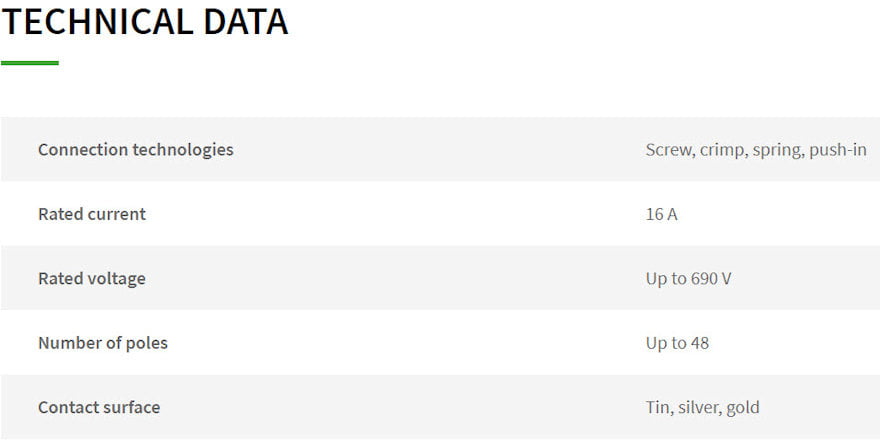Image resolution: width=880 pixels, height=440 pixels.
Task: Select the word silver in contact surface
Action: [x=699, y=408]
